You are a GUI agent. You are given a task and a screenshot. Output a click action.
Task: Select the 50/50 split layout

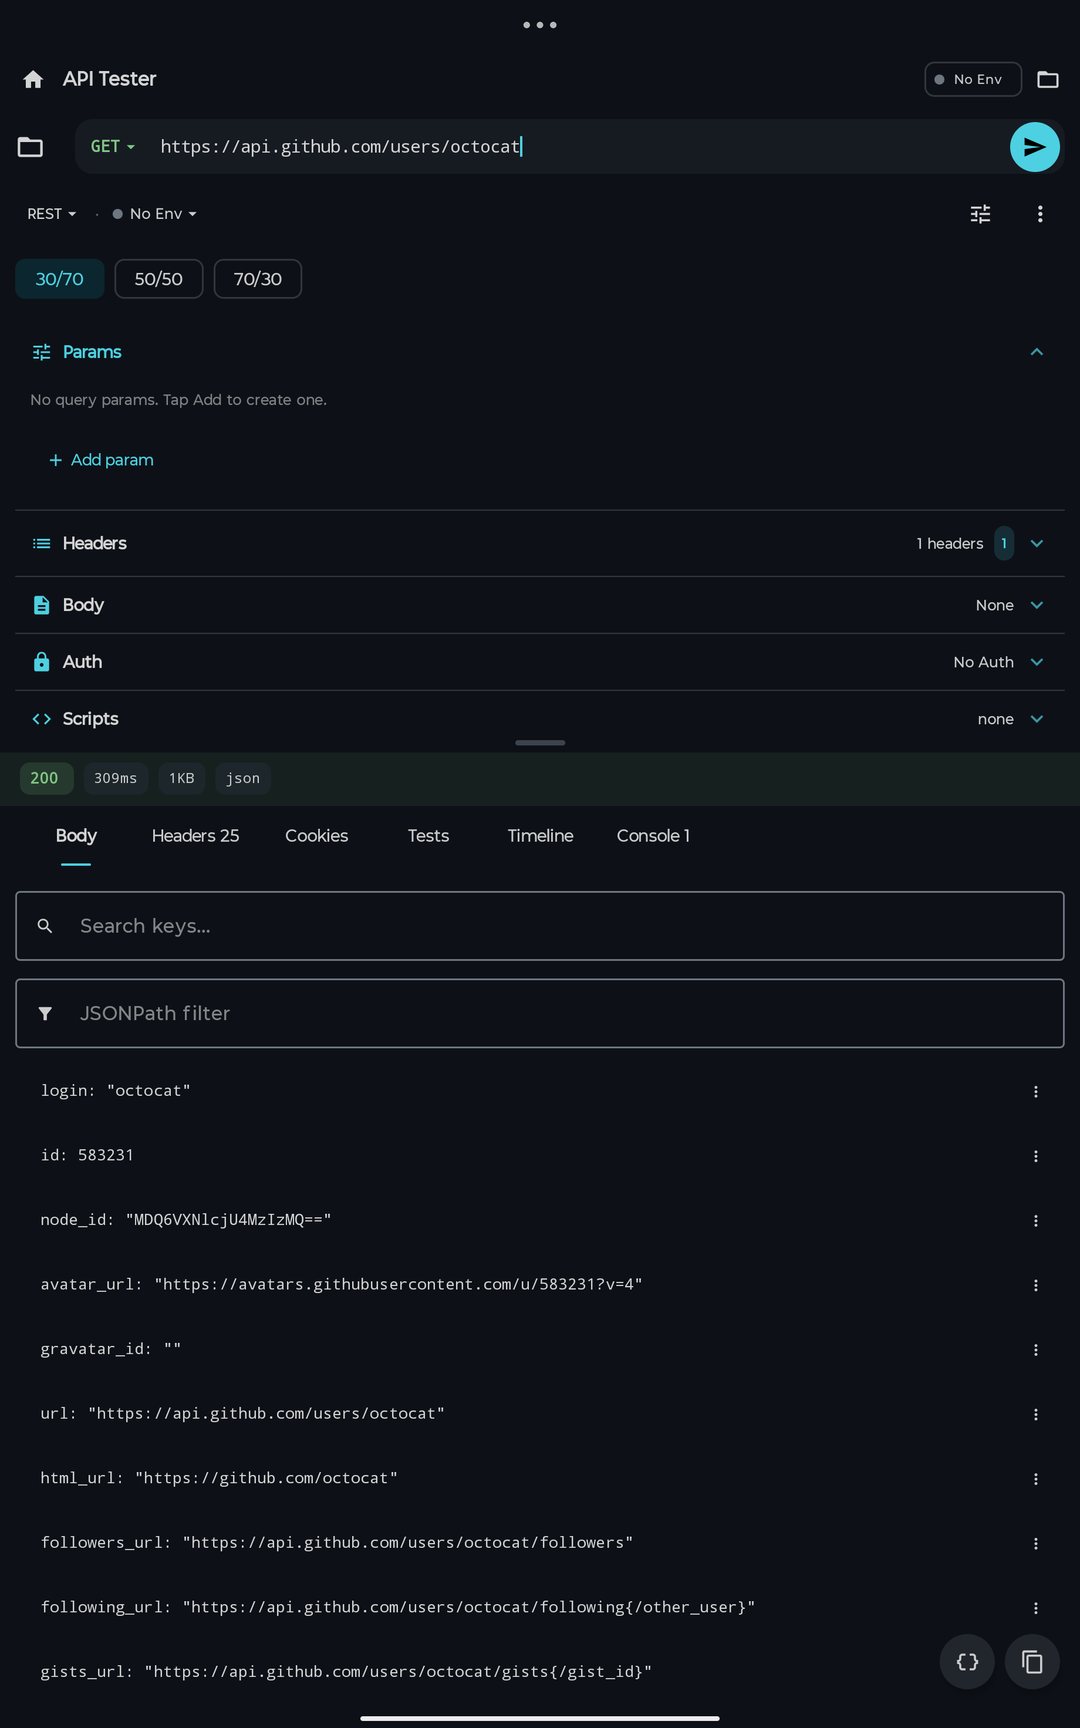(x=159, y=279)
